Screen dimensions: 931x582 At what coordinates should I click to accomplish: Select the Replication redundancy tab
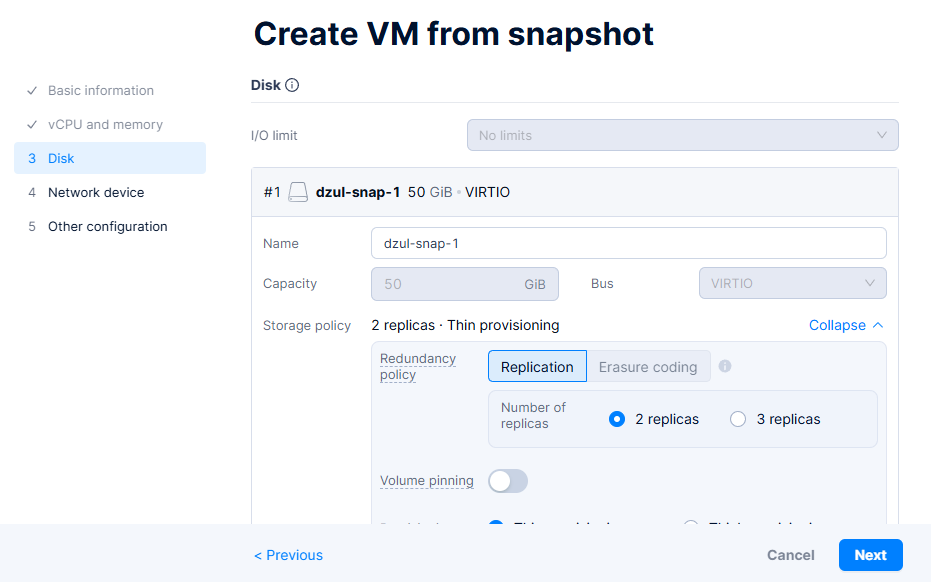pyautogui.click(x=537, y=367)
